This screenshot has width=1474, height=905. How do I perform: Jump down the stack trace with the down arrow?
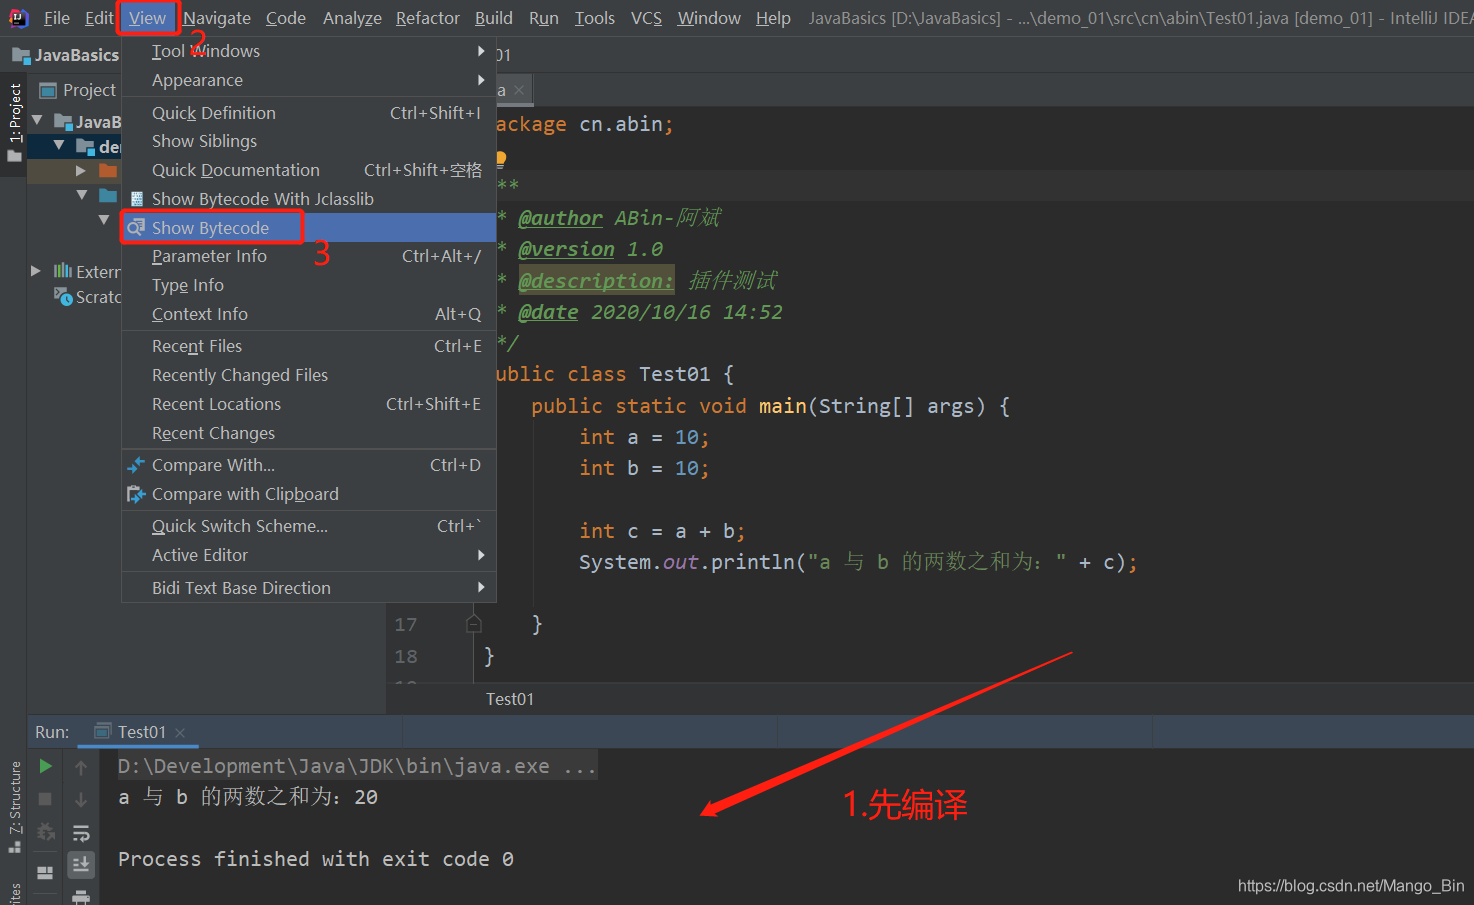click(81, 799)
